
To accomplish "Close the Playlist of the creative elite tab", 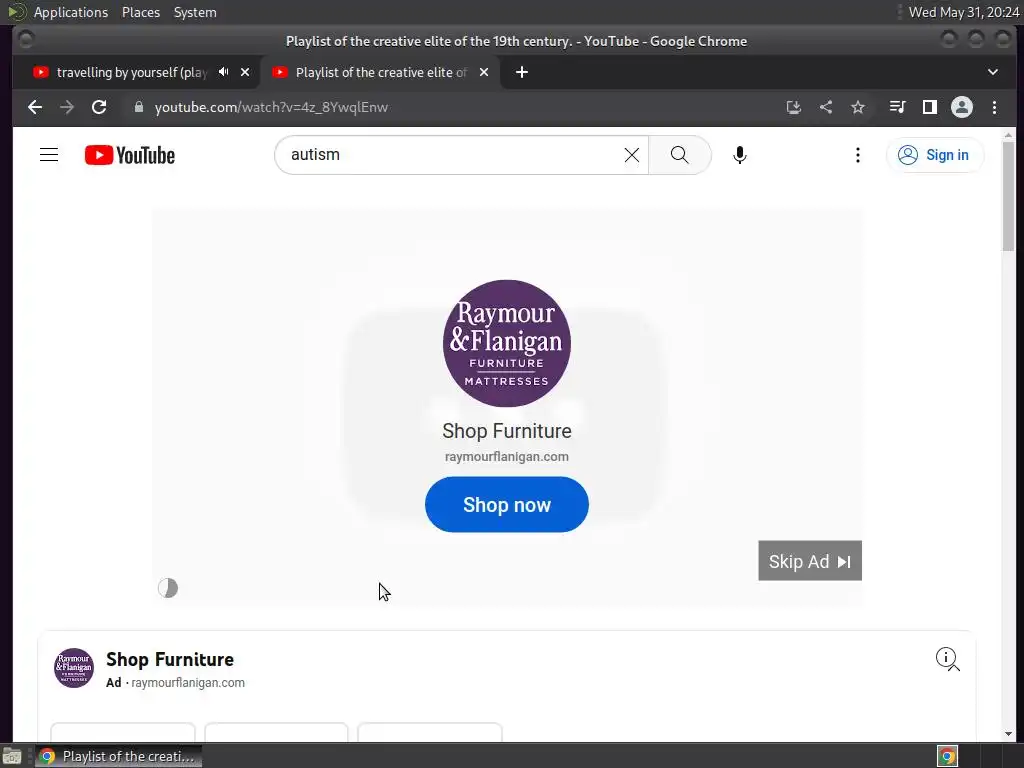I will [x=484, y=72].
